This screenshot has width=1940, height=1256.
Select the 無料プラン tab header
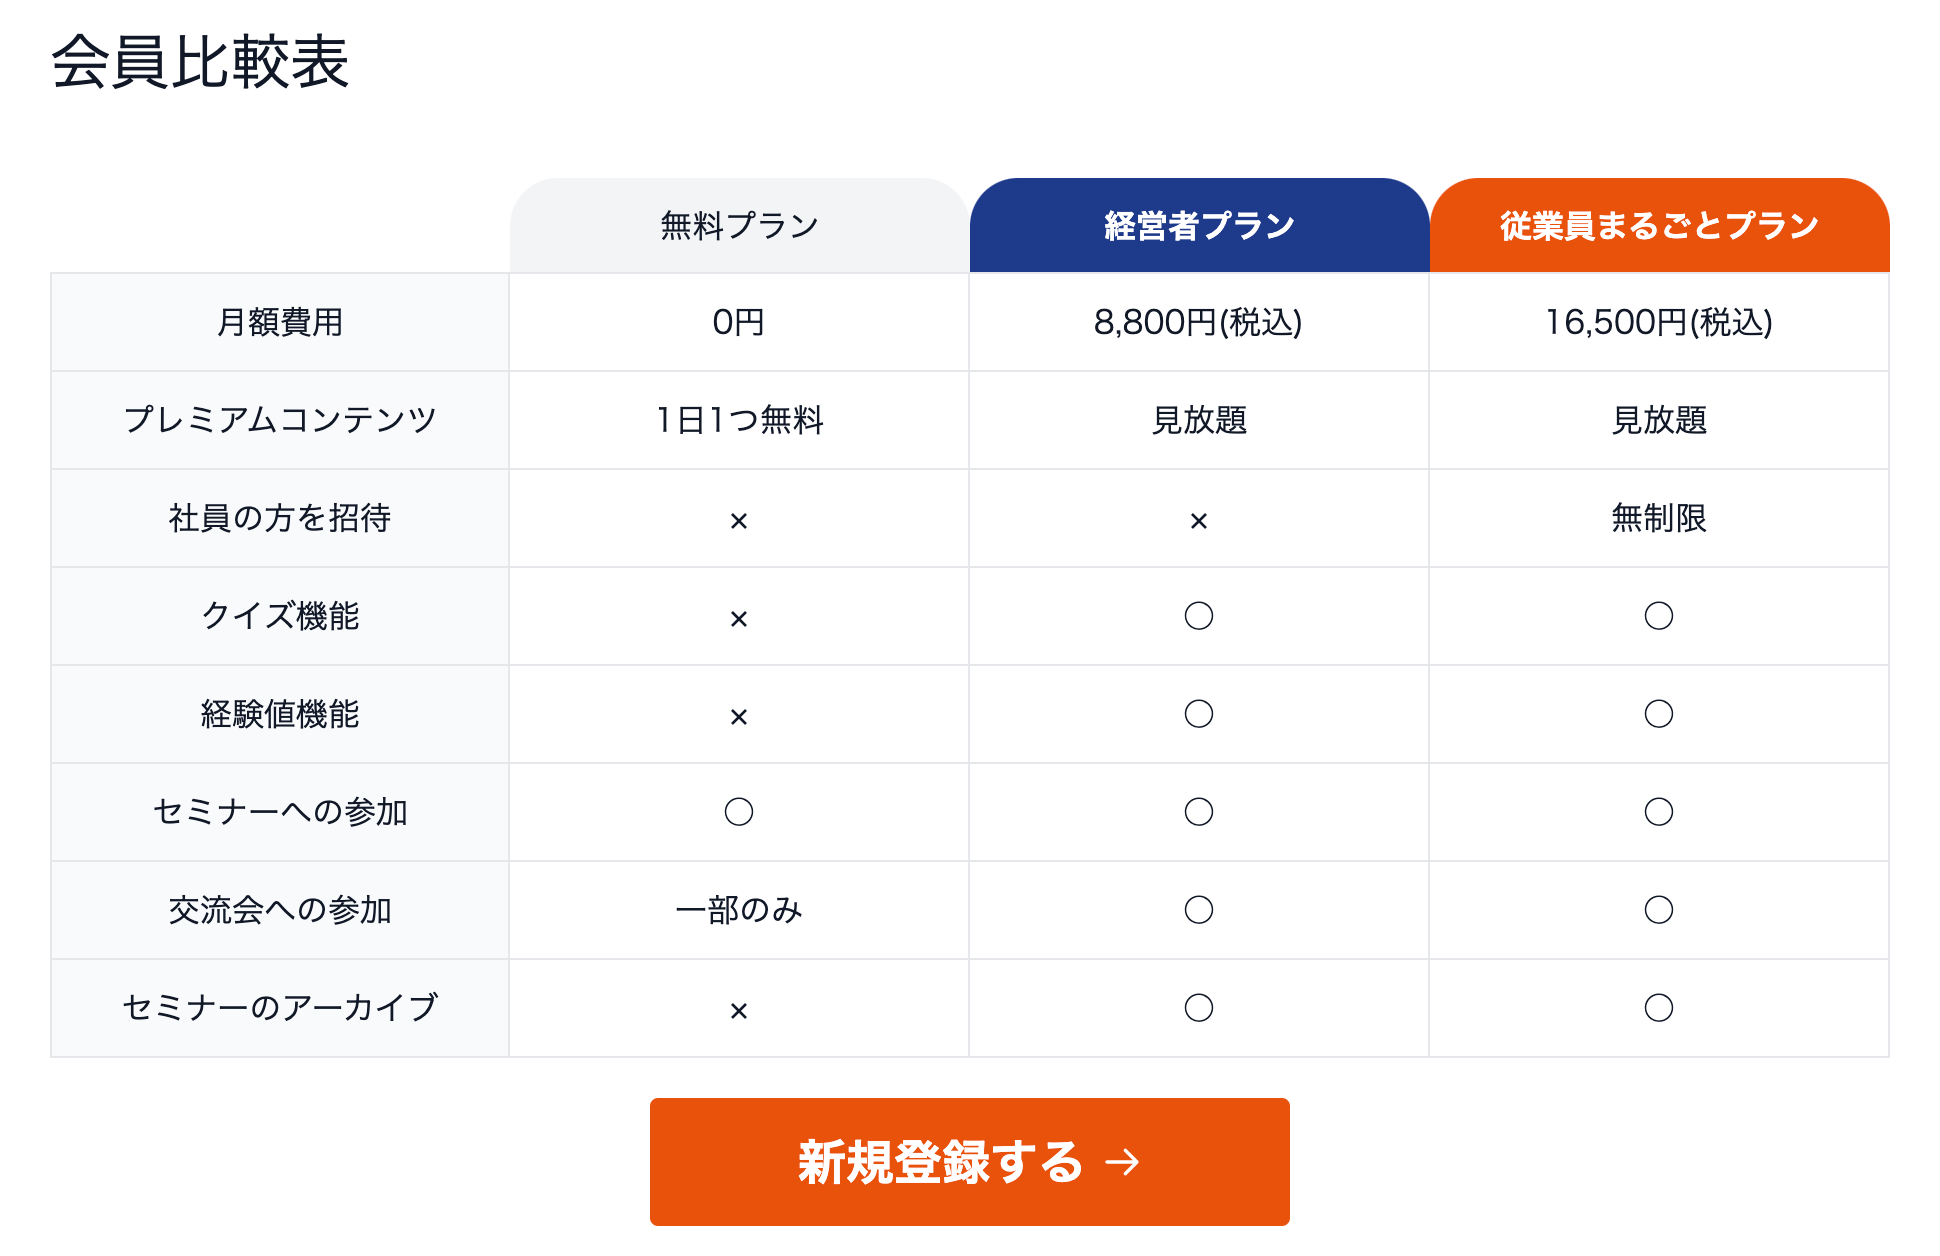tap(739, 226)
